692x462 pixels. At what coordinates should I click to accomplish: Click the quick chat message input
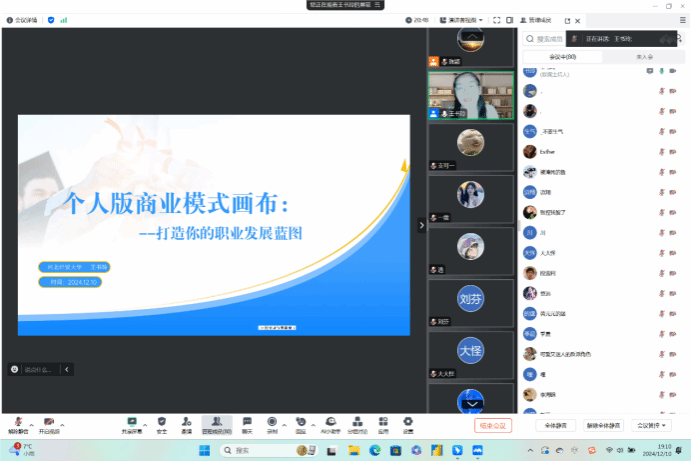coord(40,369)
